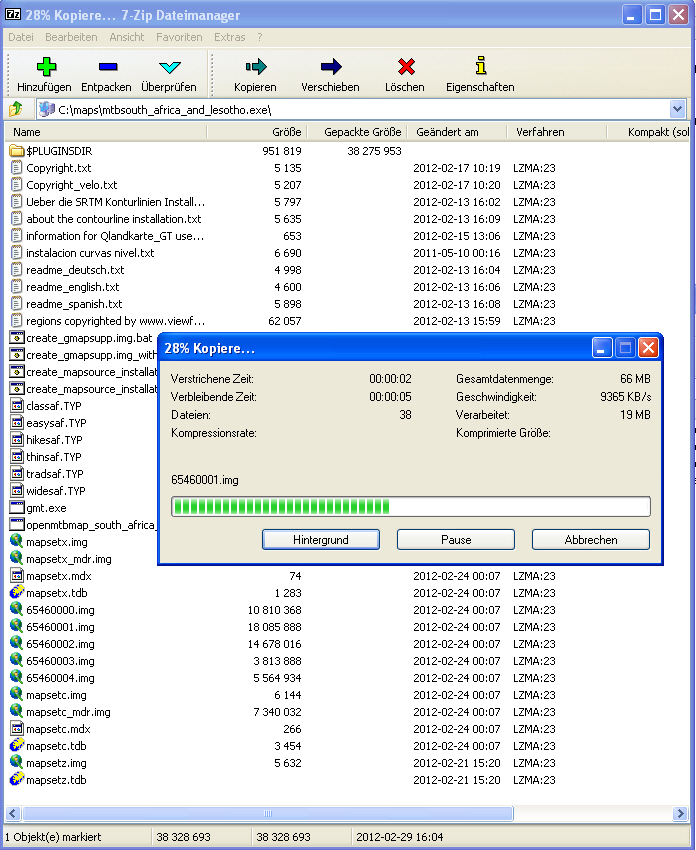Select mapsetc_mdr.img file name
Screen dimensions: 696x850
click(x=68, y=712)
